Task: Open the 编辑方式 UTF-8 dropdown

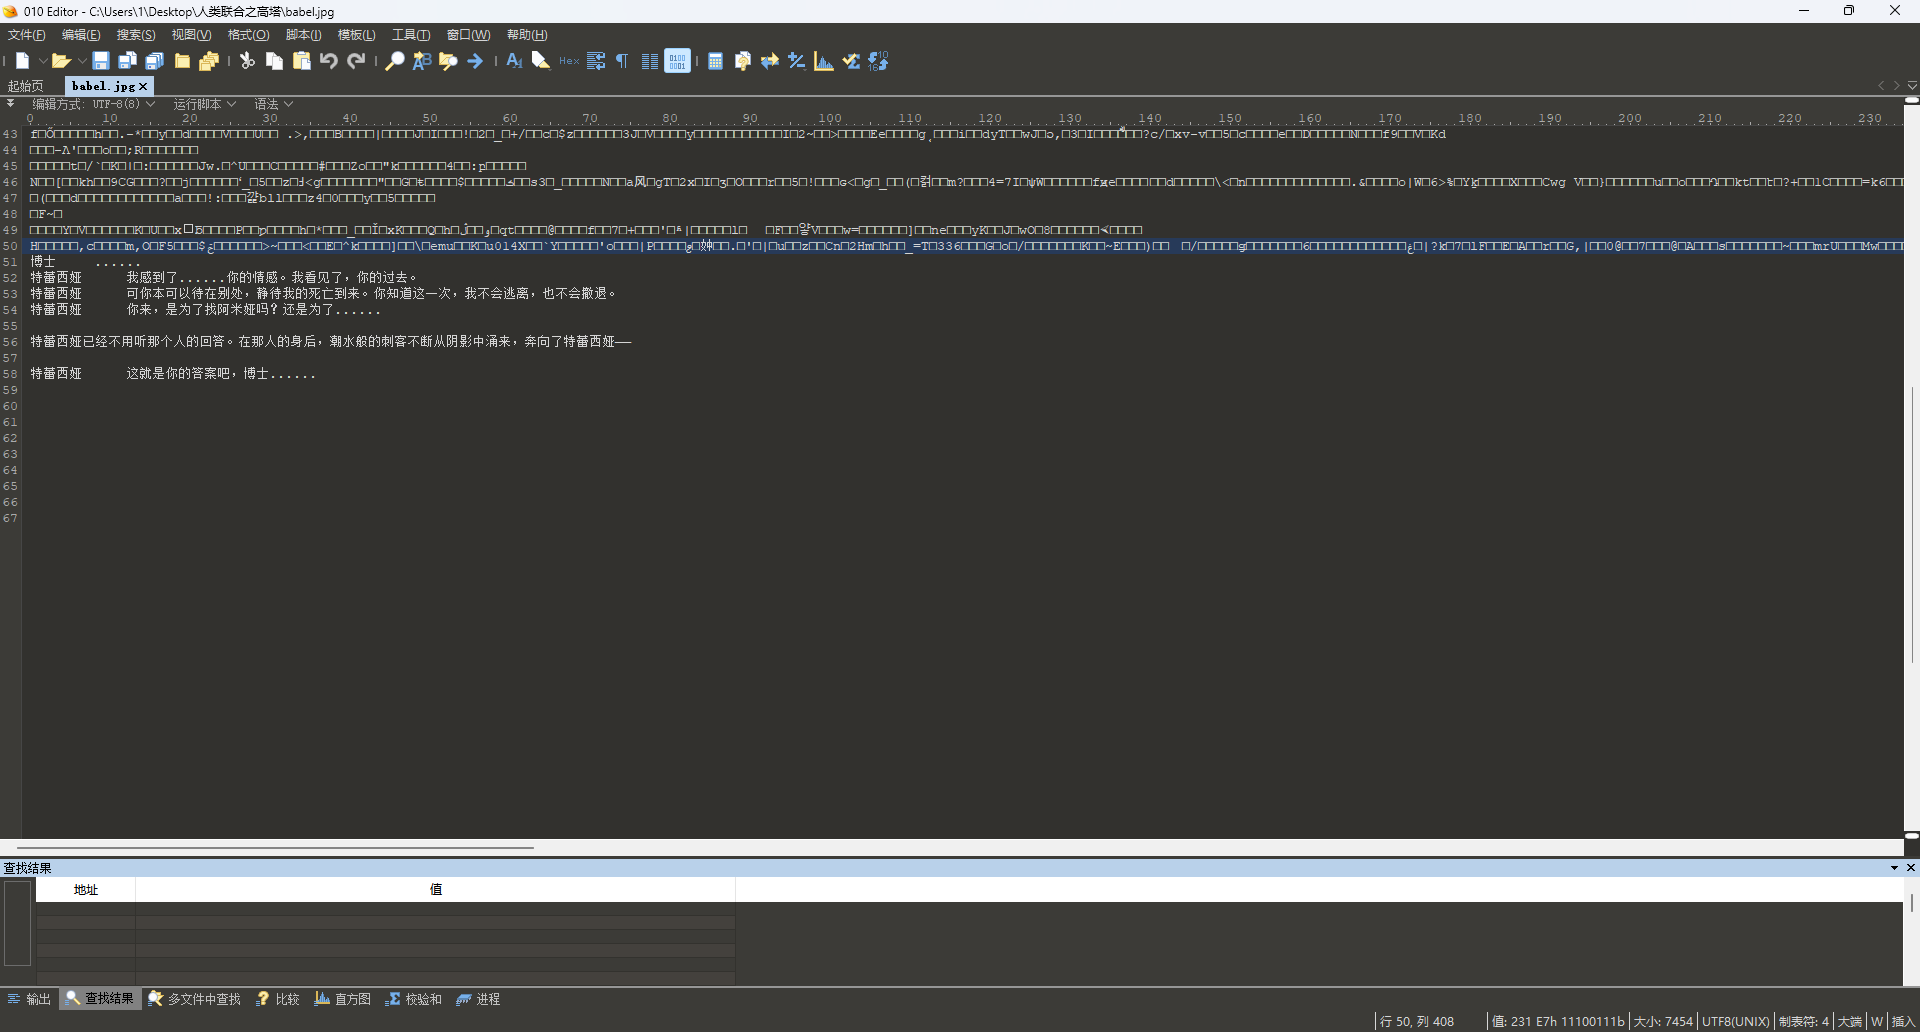Action: pos(94,104)
